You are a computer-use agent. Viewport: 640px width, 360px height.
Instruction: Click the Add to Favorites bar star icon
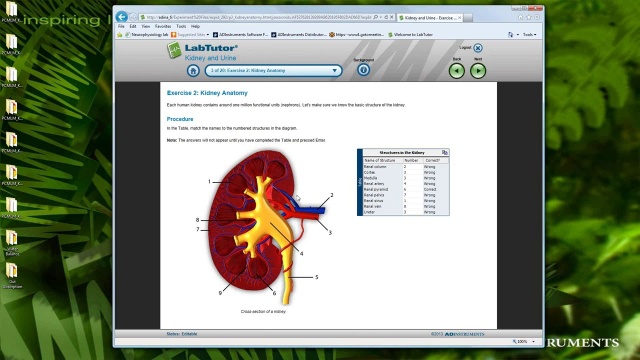pos(120,35)
